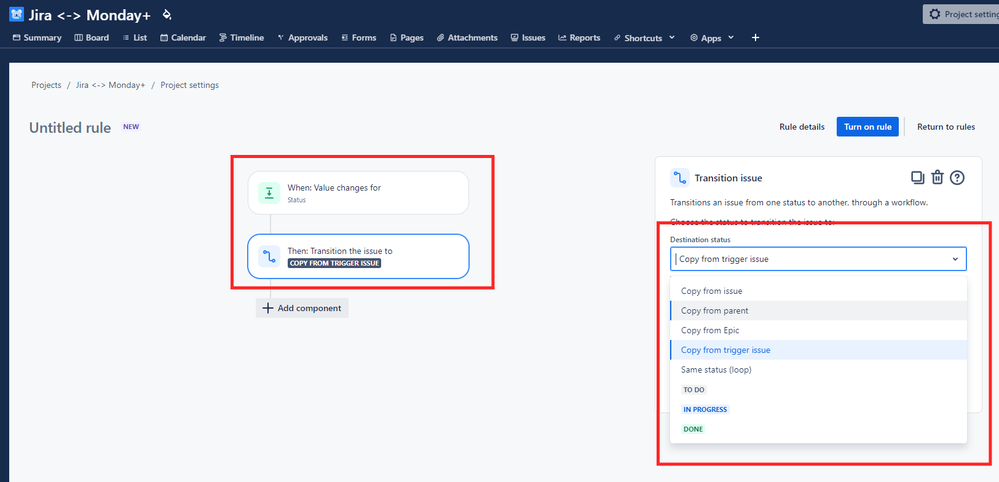This screenshot has height=482, width=999.
Task: Click Return to rules
Action: (946, 127)
